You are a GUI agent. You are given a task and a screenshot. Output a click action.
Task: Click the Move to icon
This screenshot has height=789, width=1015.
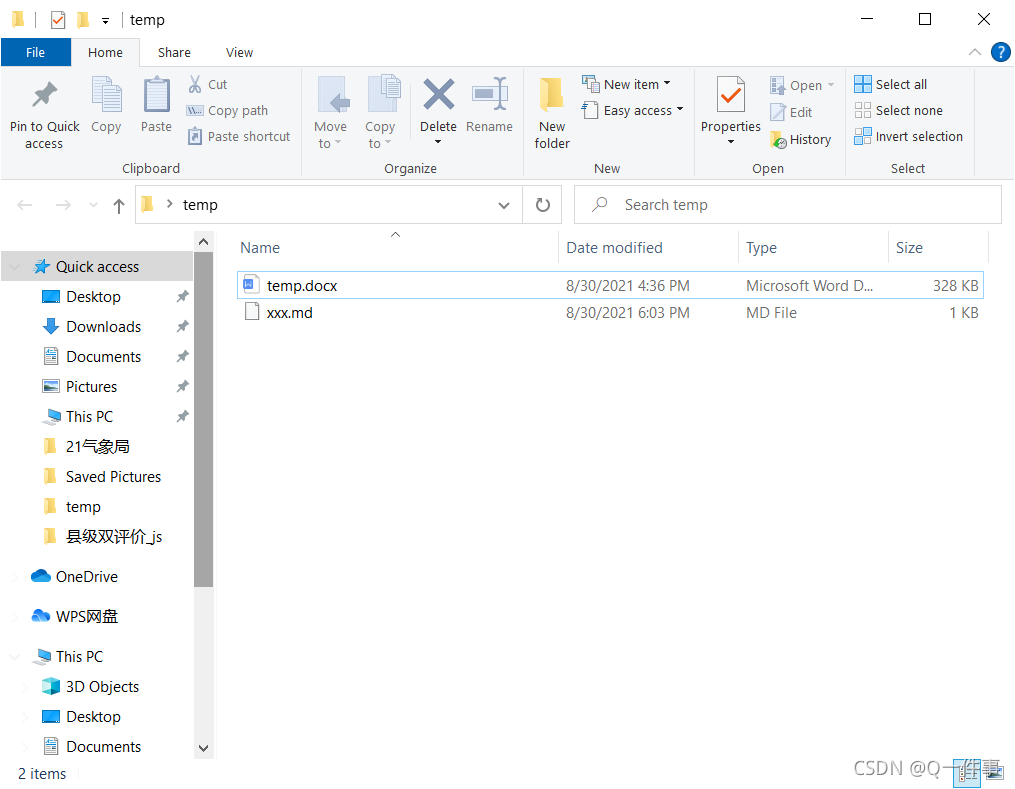(331, 94)
